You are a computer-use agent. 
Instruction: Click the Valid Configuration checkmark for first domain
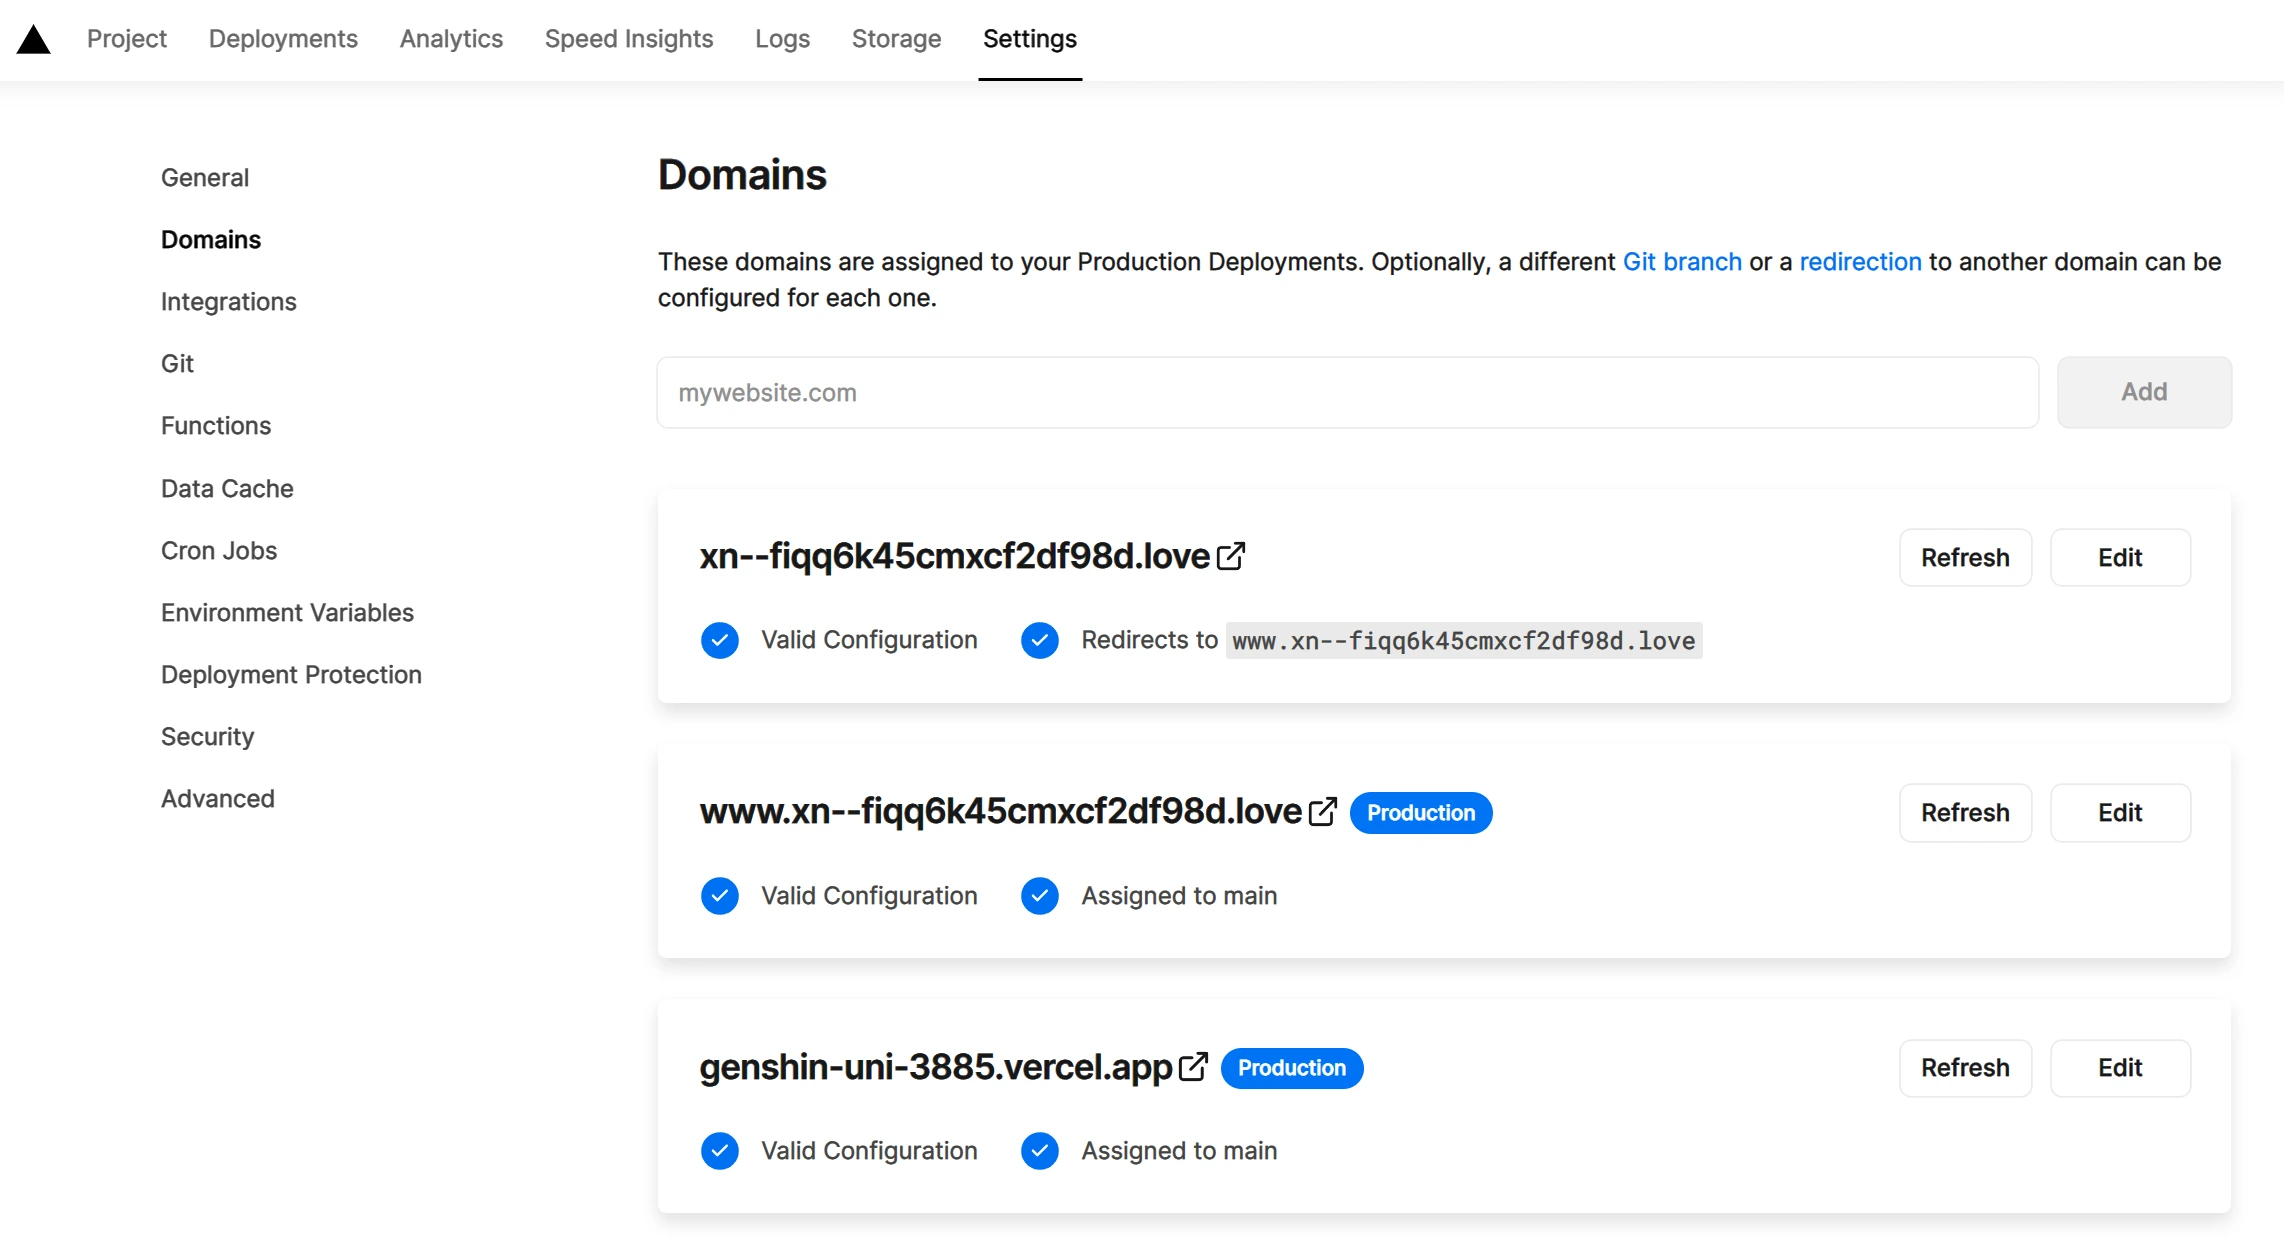click(719, 640)
